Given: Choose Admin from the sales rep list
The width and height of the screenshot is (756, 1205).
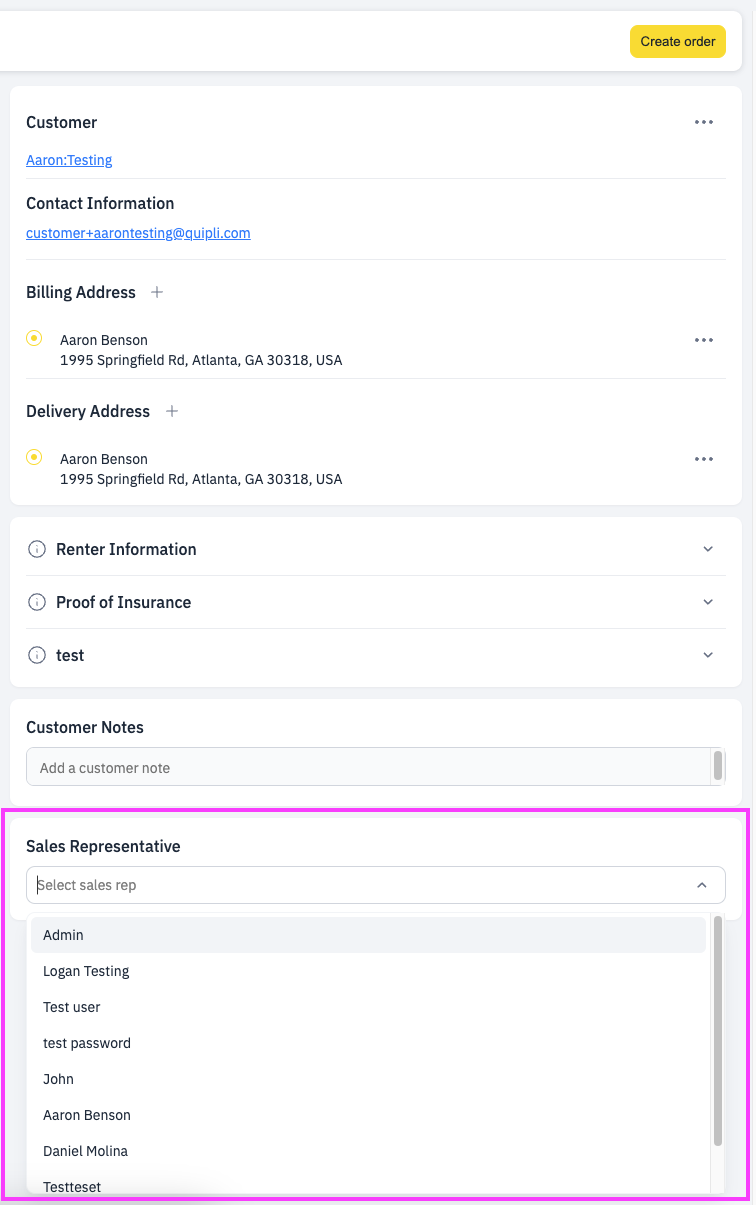Looking at the screenshot, I should (368, 935).
